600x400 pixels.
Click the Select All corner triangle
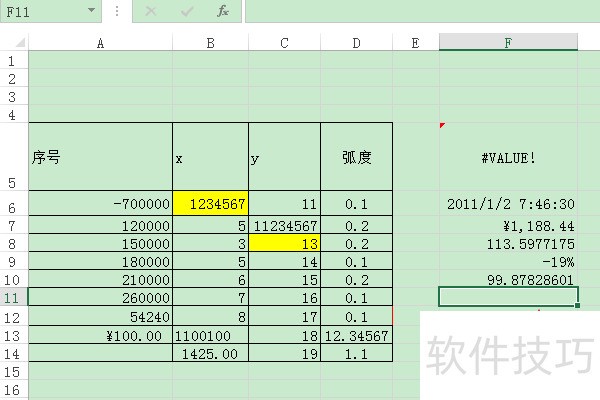click(19, 42)
